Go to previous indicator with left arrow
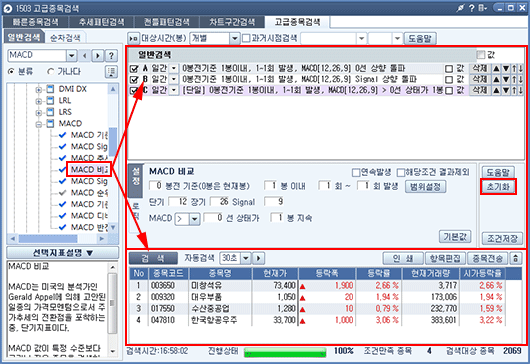This screenshot has height=364, width=530. point(85,55)
